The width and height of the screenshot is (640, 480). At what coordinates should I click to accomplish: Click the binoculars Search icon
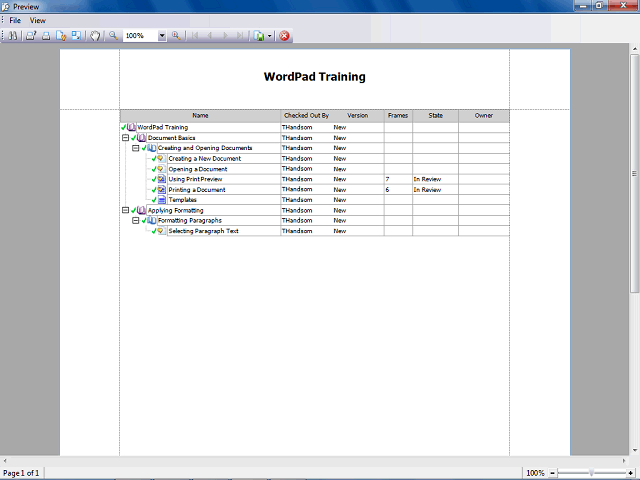click(x=13, y=36)
